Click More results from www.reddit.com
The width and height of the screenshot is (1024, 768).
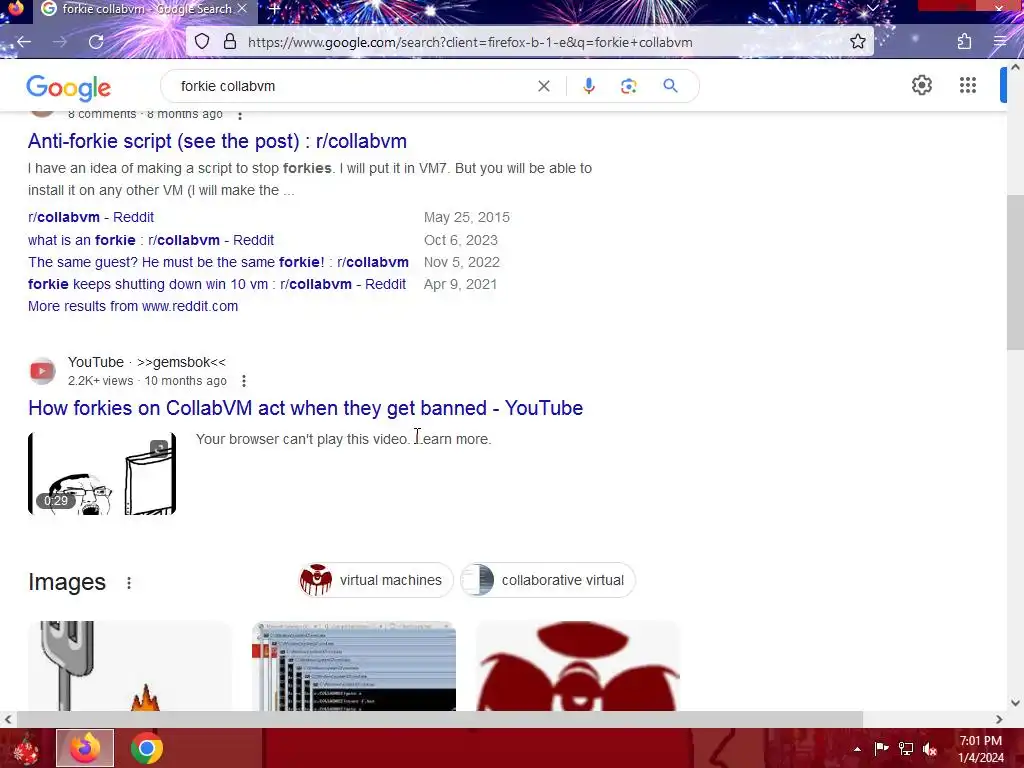(x=133, y=306)
